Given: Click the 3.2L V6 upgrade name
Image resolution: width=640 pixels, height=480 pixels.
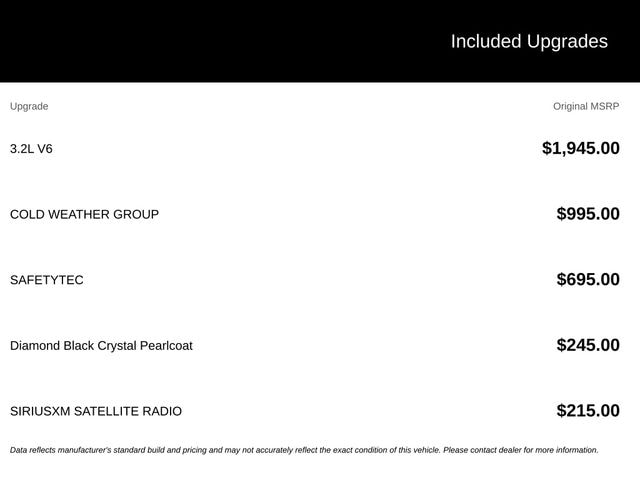Looking at the screenshot, I should tap(31, 149).
